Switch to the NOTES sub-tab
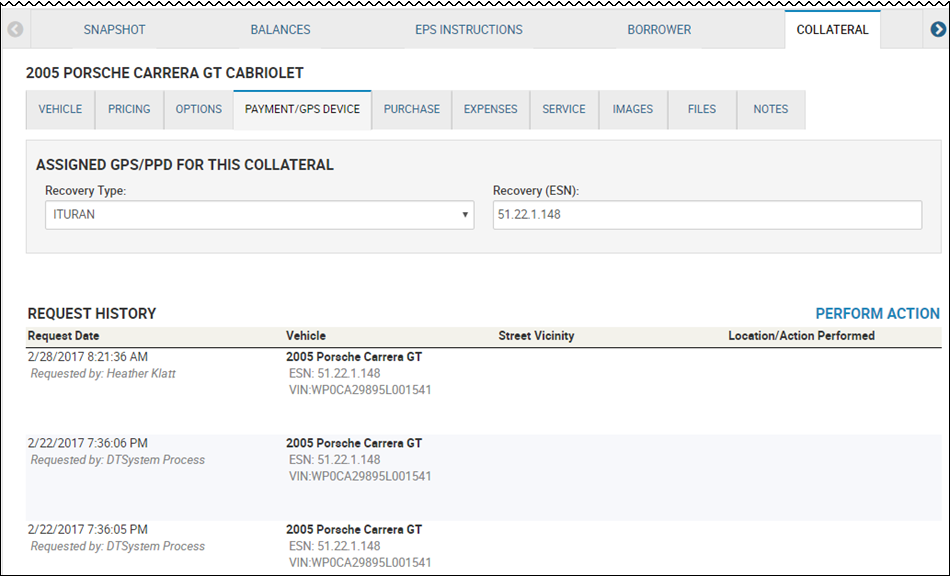The width and height of the screenshot is (950, 576). pyautogui.click(x=771, y=110)
